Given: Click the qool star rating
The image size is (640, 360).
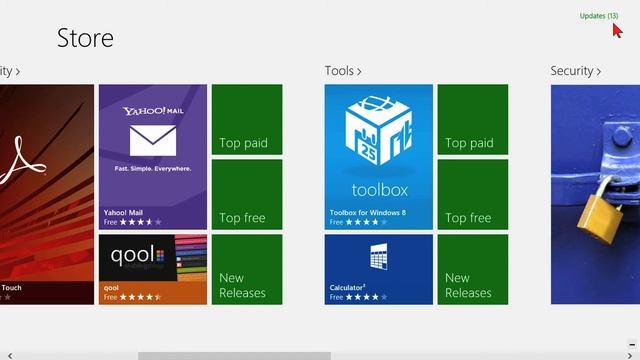Looking at the screenshot, I should point(140,297).
